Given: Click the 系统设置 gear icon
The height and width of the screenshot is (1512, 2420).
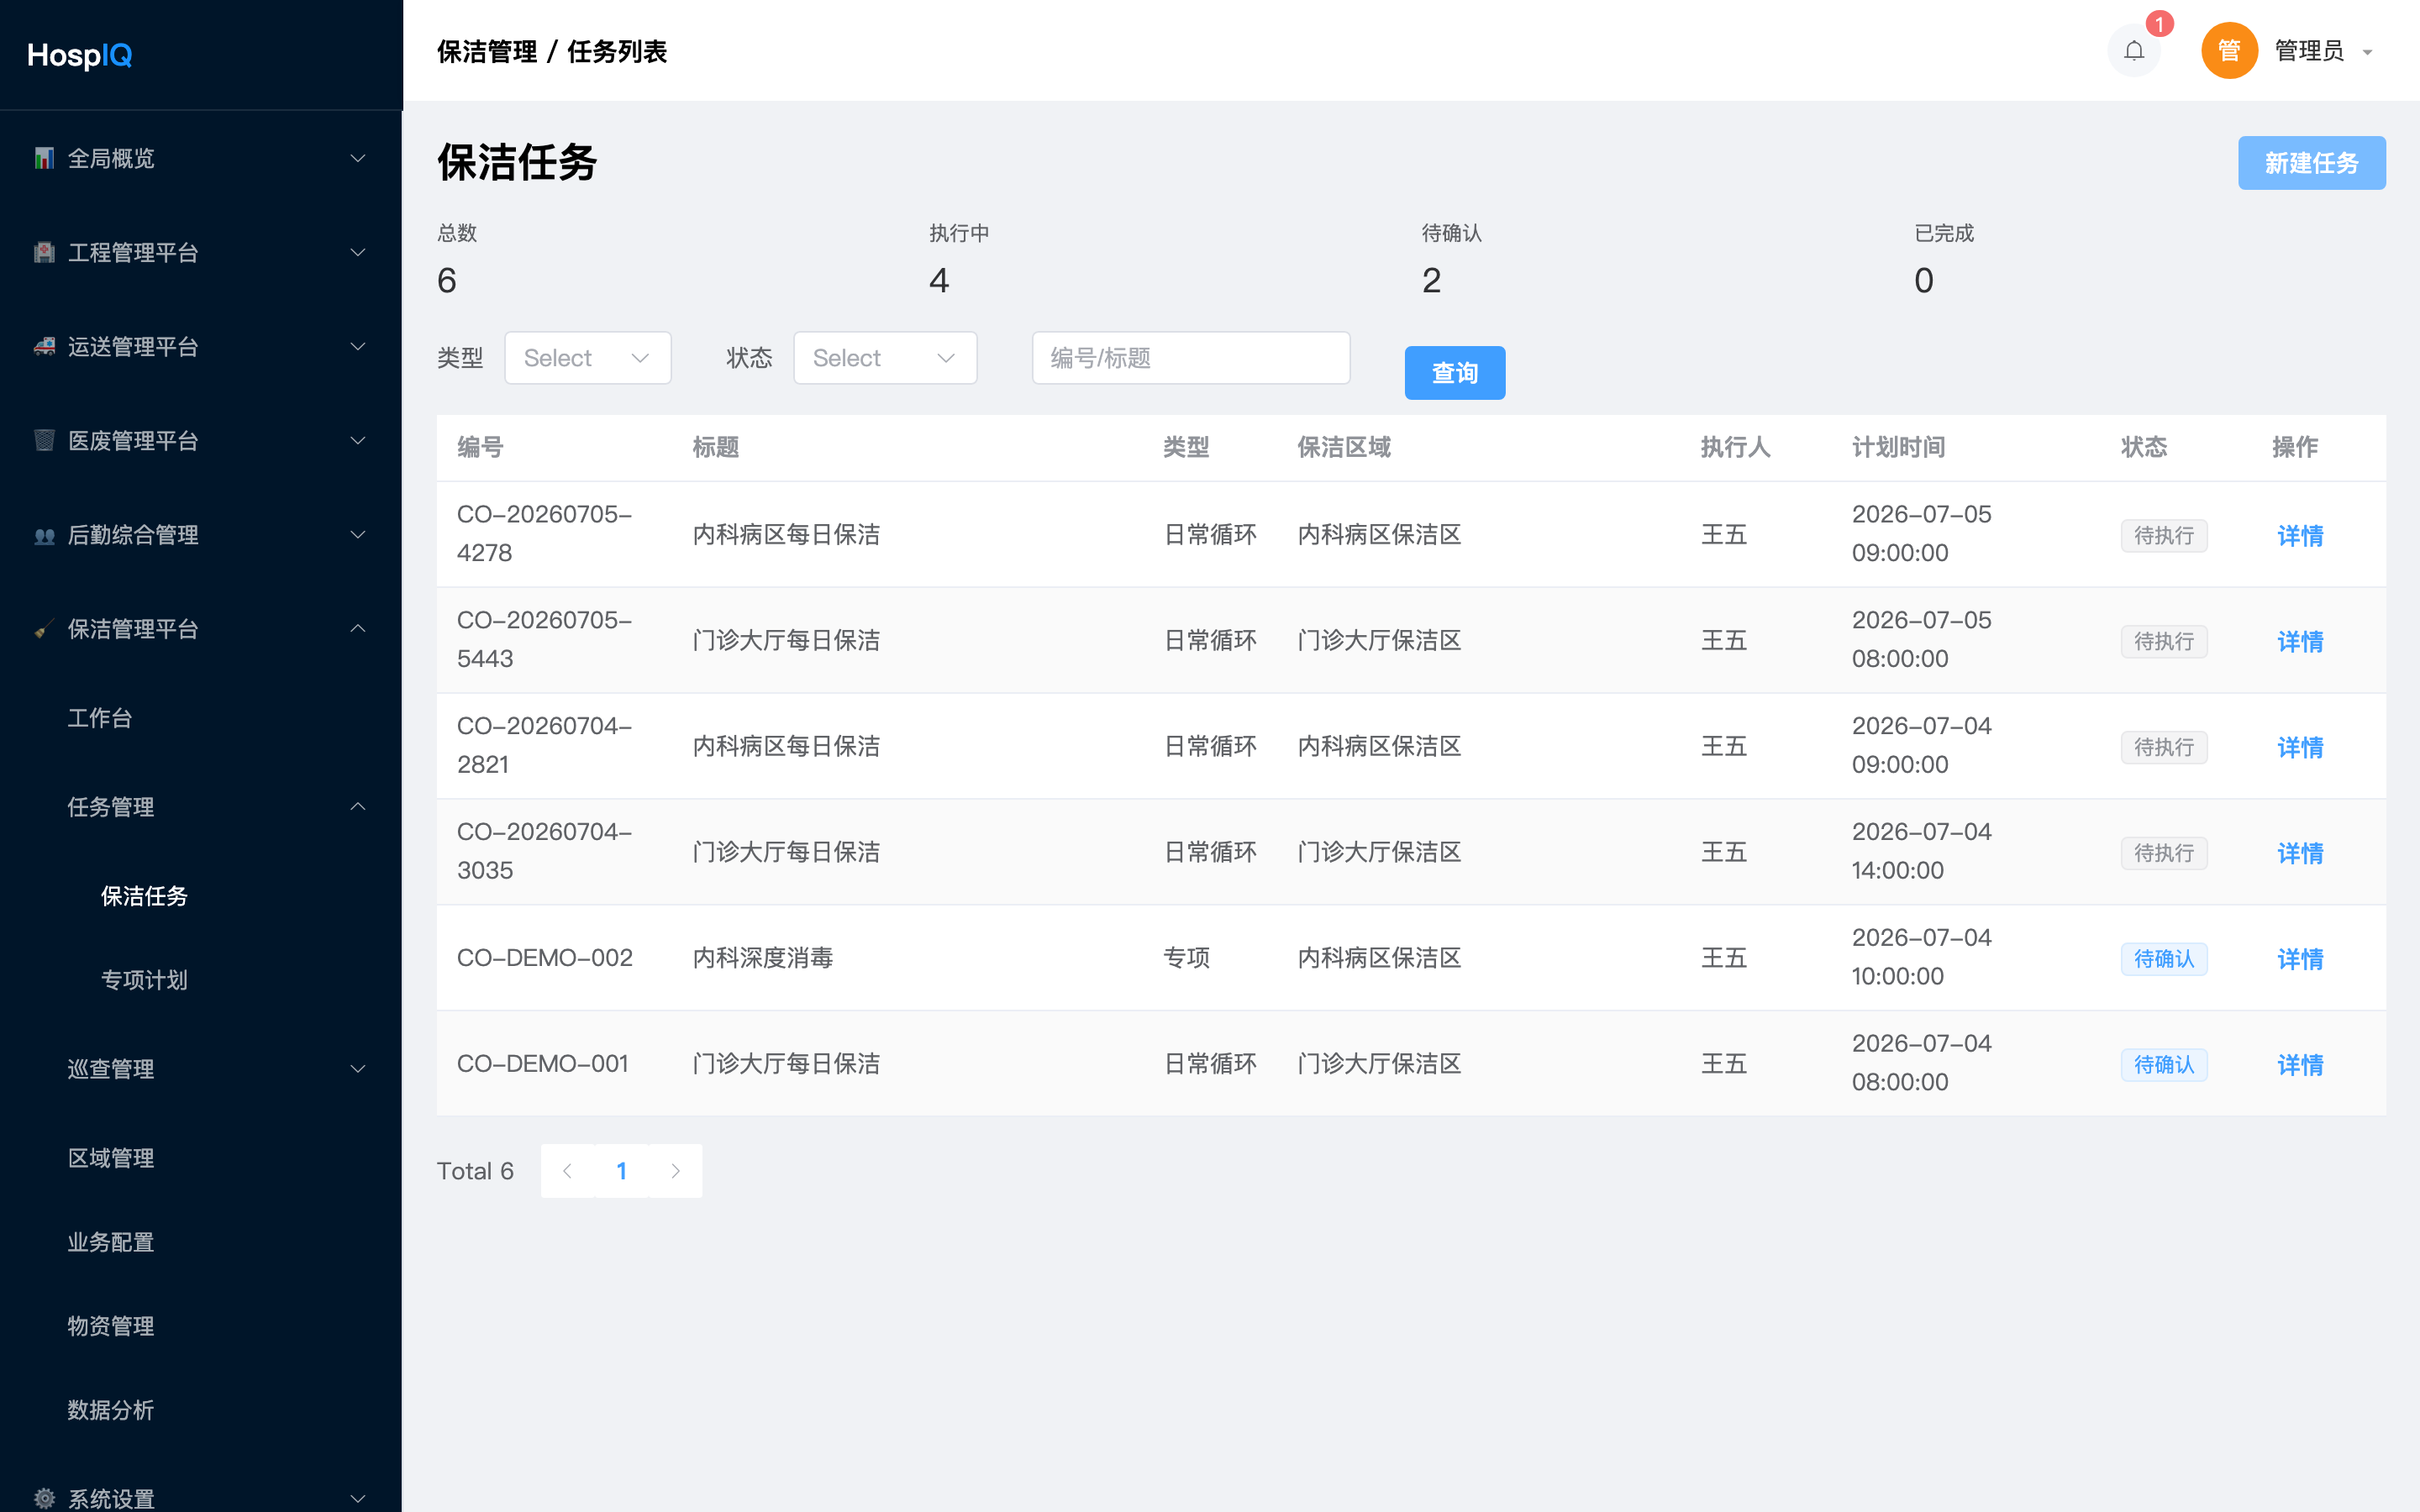Looking at the screenshot, I should [x=44, y=1498].
